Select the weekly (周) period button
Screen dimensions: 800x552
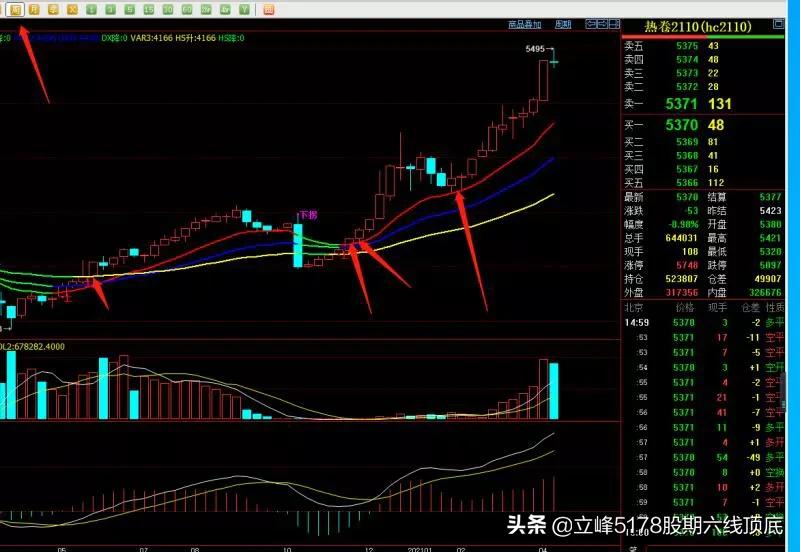pyautogui.click(x=15, y=9)
